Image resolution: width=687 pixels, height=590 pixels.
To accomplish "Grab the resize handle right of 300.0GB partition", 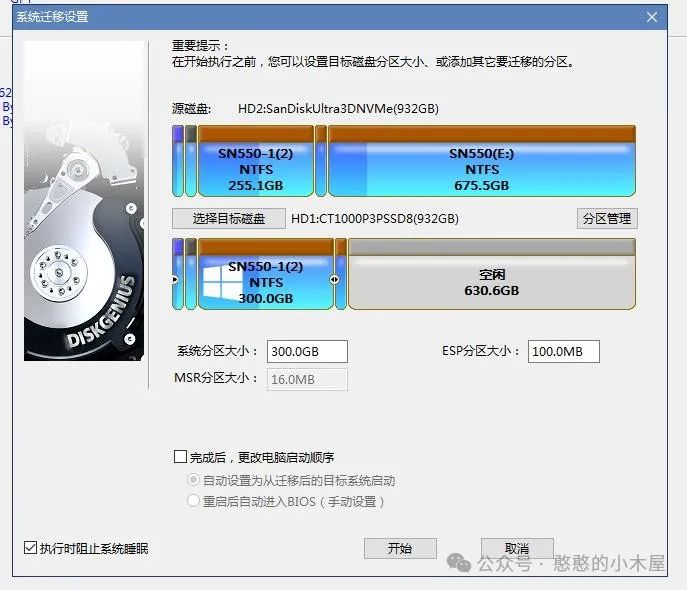I will 334,279.
